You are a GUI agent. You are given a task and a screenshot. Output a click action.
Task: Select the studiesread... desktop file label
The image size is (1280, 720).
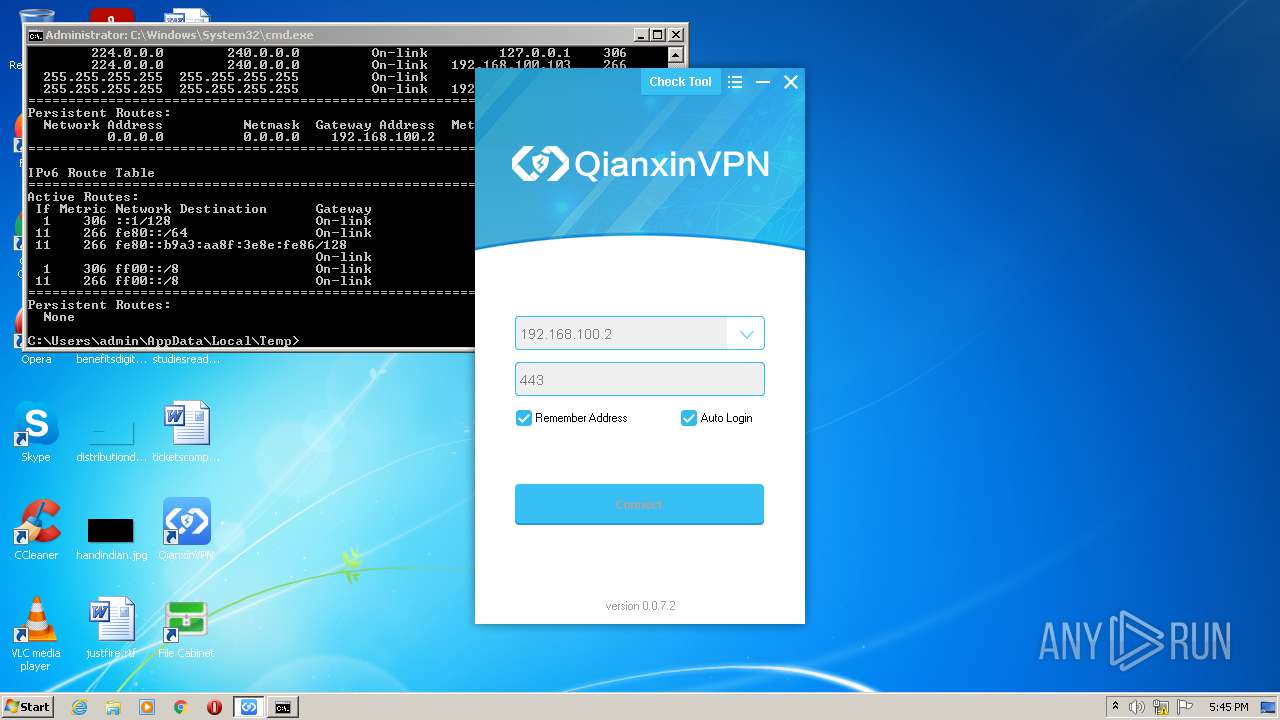(187, 359)
